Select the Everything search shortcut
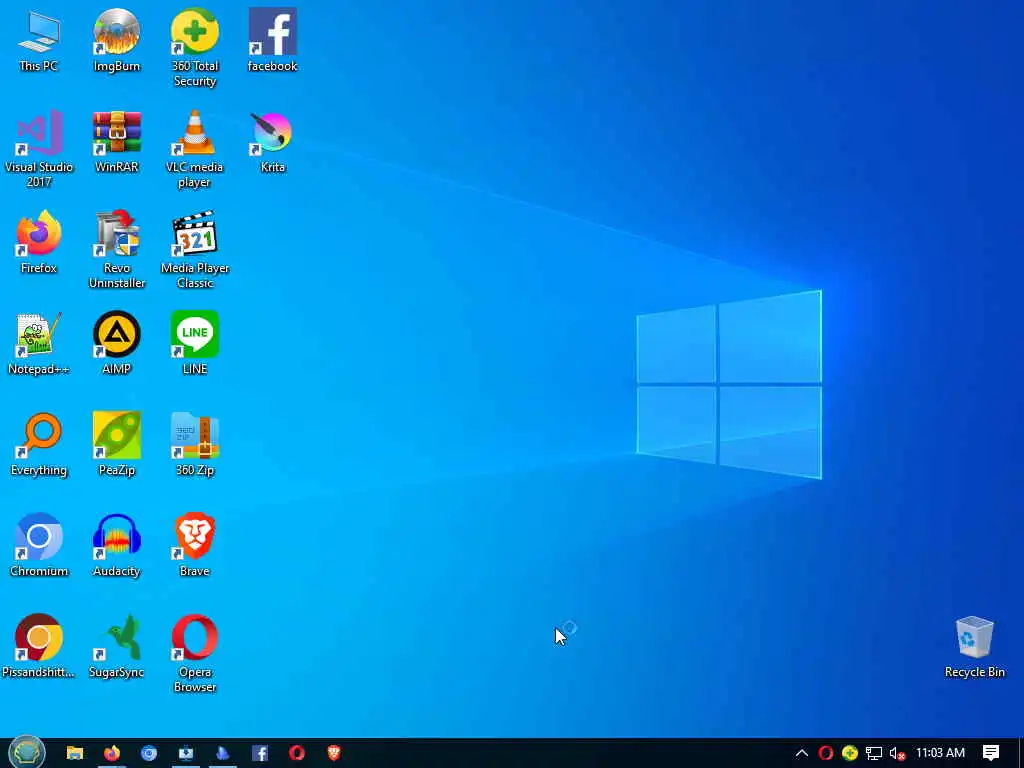Viewport: 1024px width, 768px height. (39, 445)
